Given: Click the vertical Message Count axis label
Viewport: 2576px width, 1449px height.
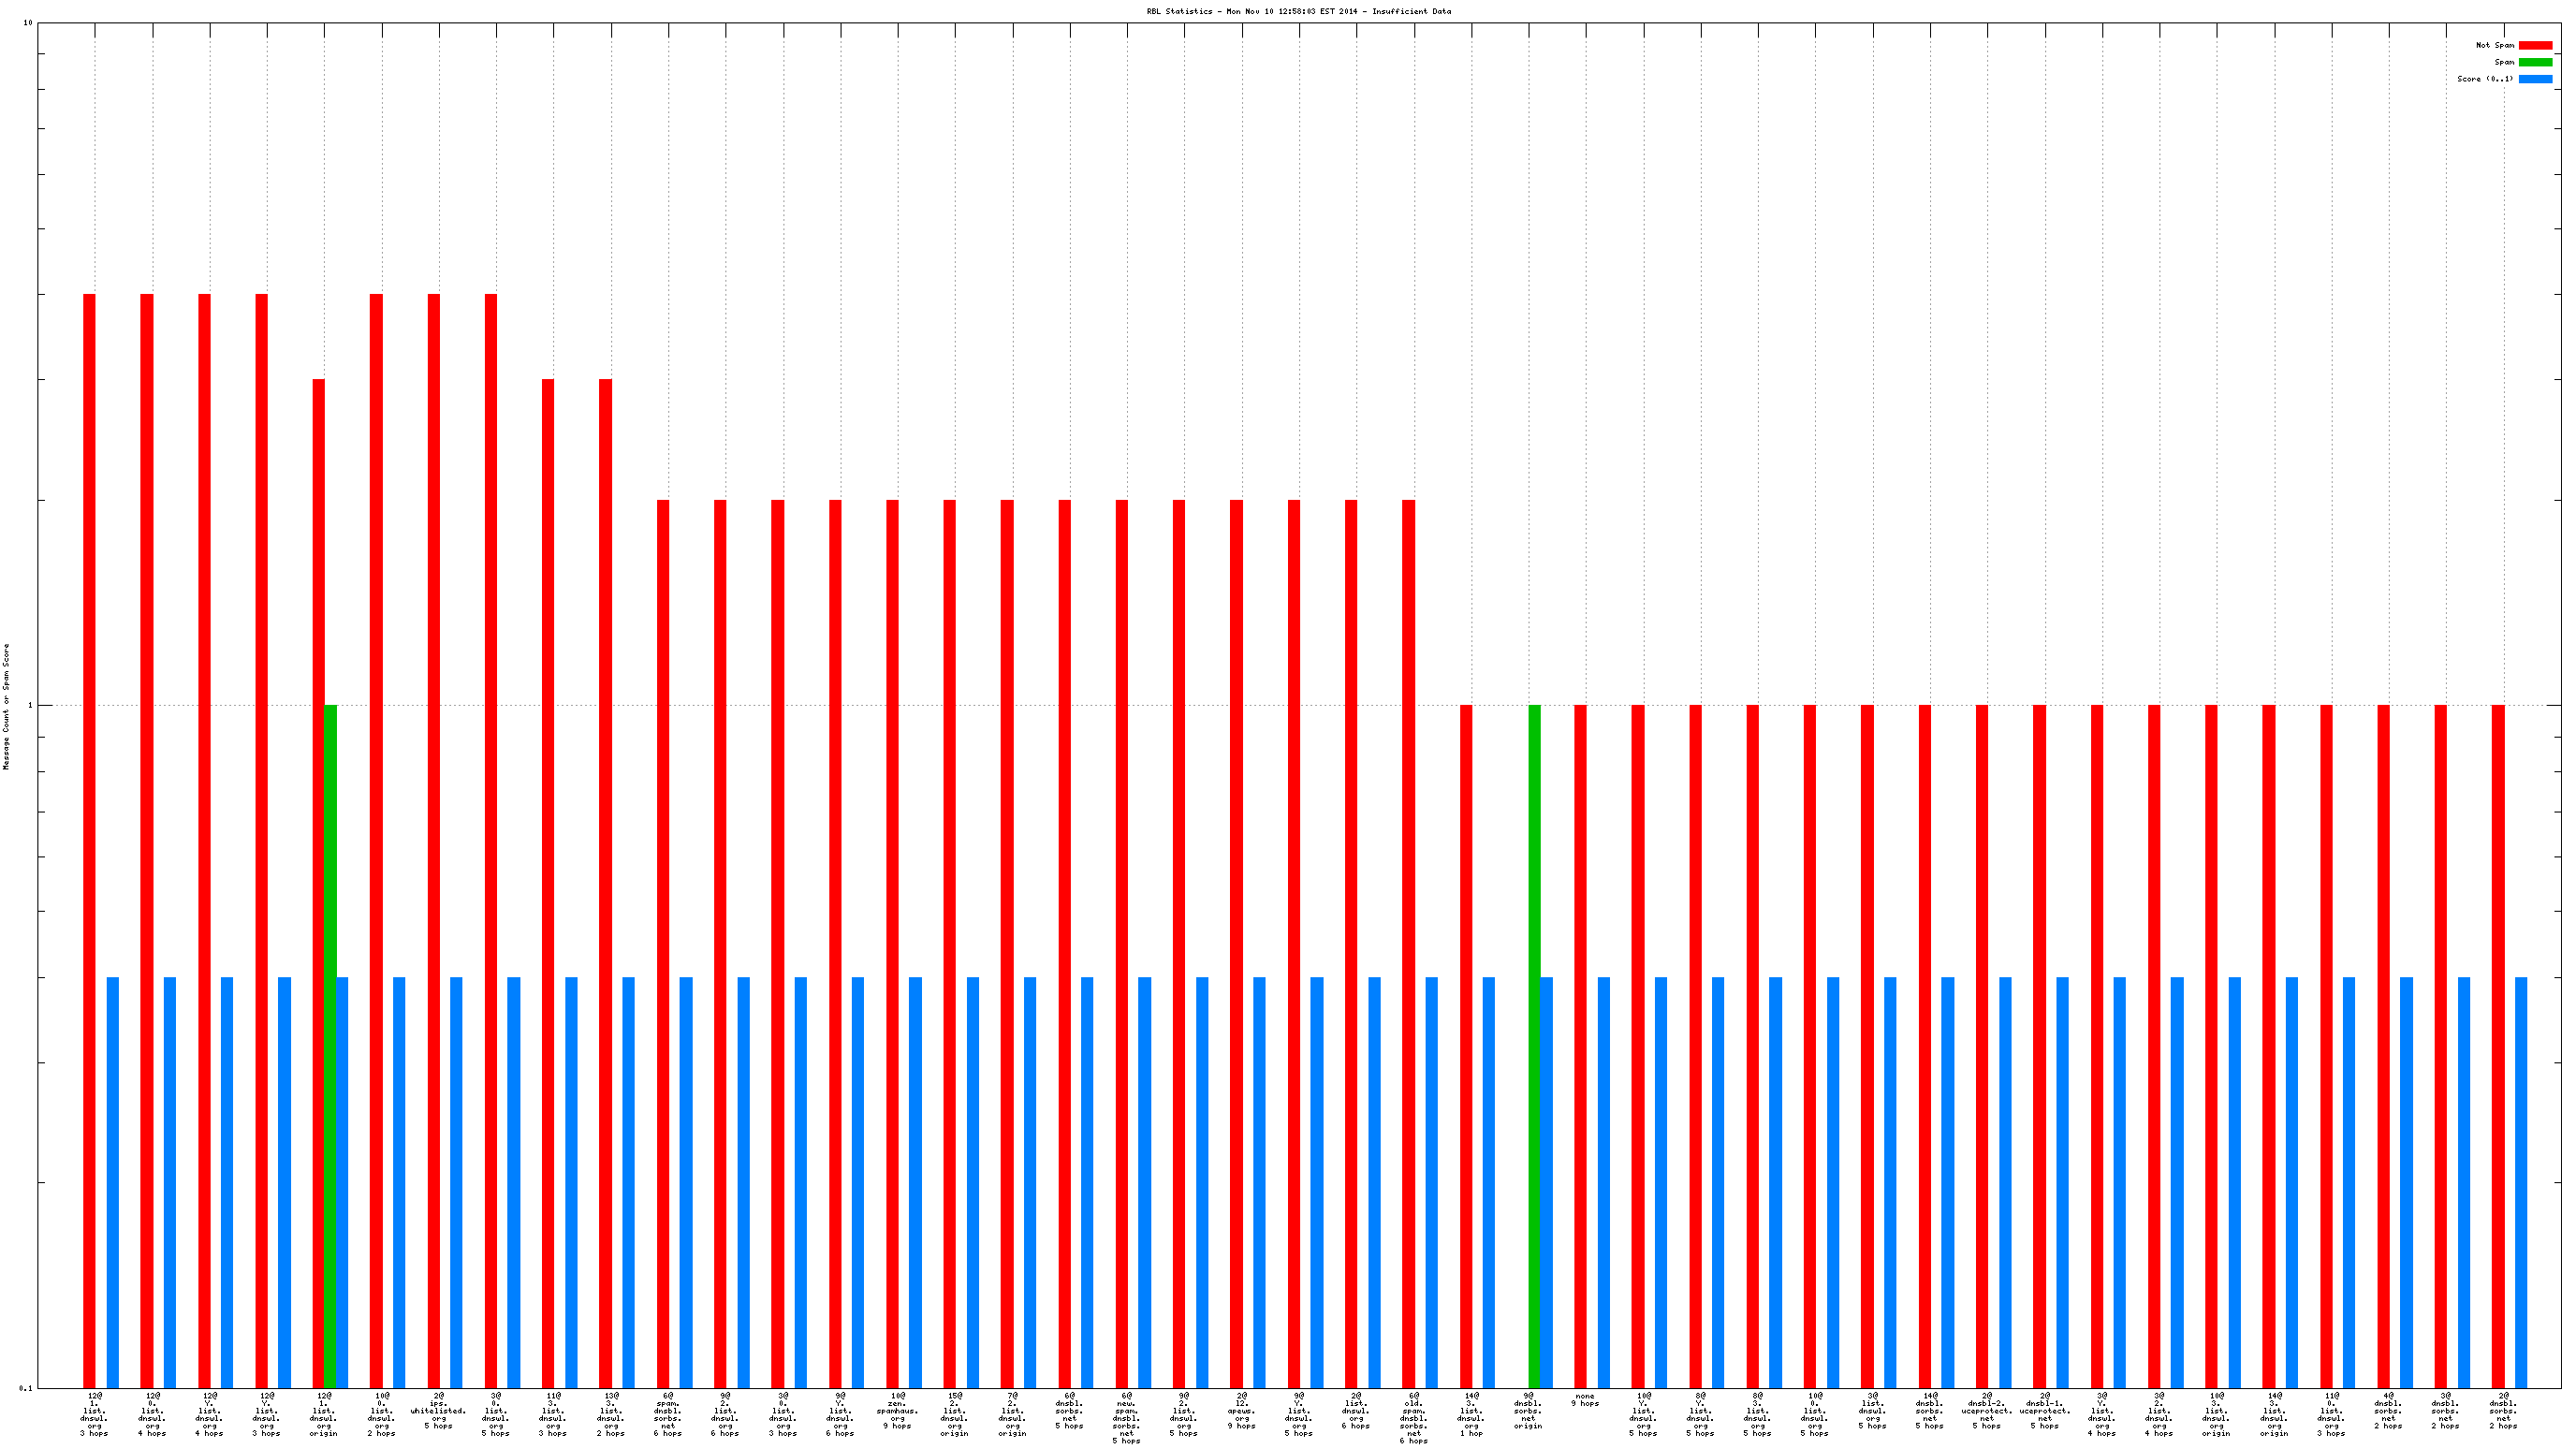Looking at the screenshot, I should [6, 706].
